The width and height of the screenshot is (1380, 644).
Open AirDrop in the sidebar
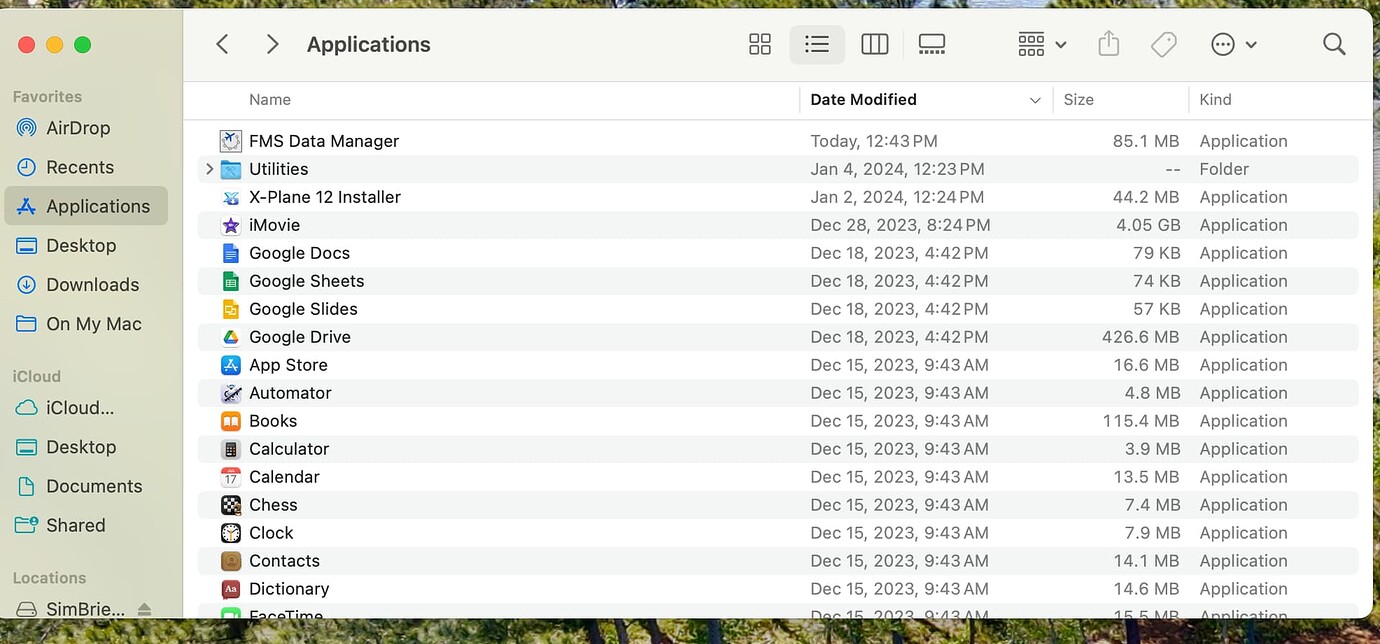coord(78,128)
